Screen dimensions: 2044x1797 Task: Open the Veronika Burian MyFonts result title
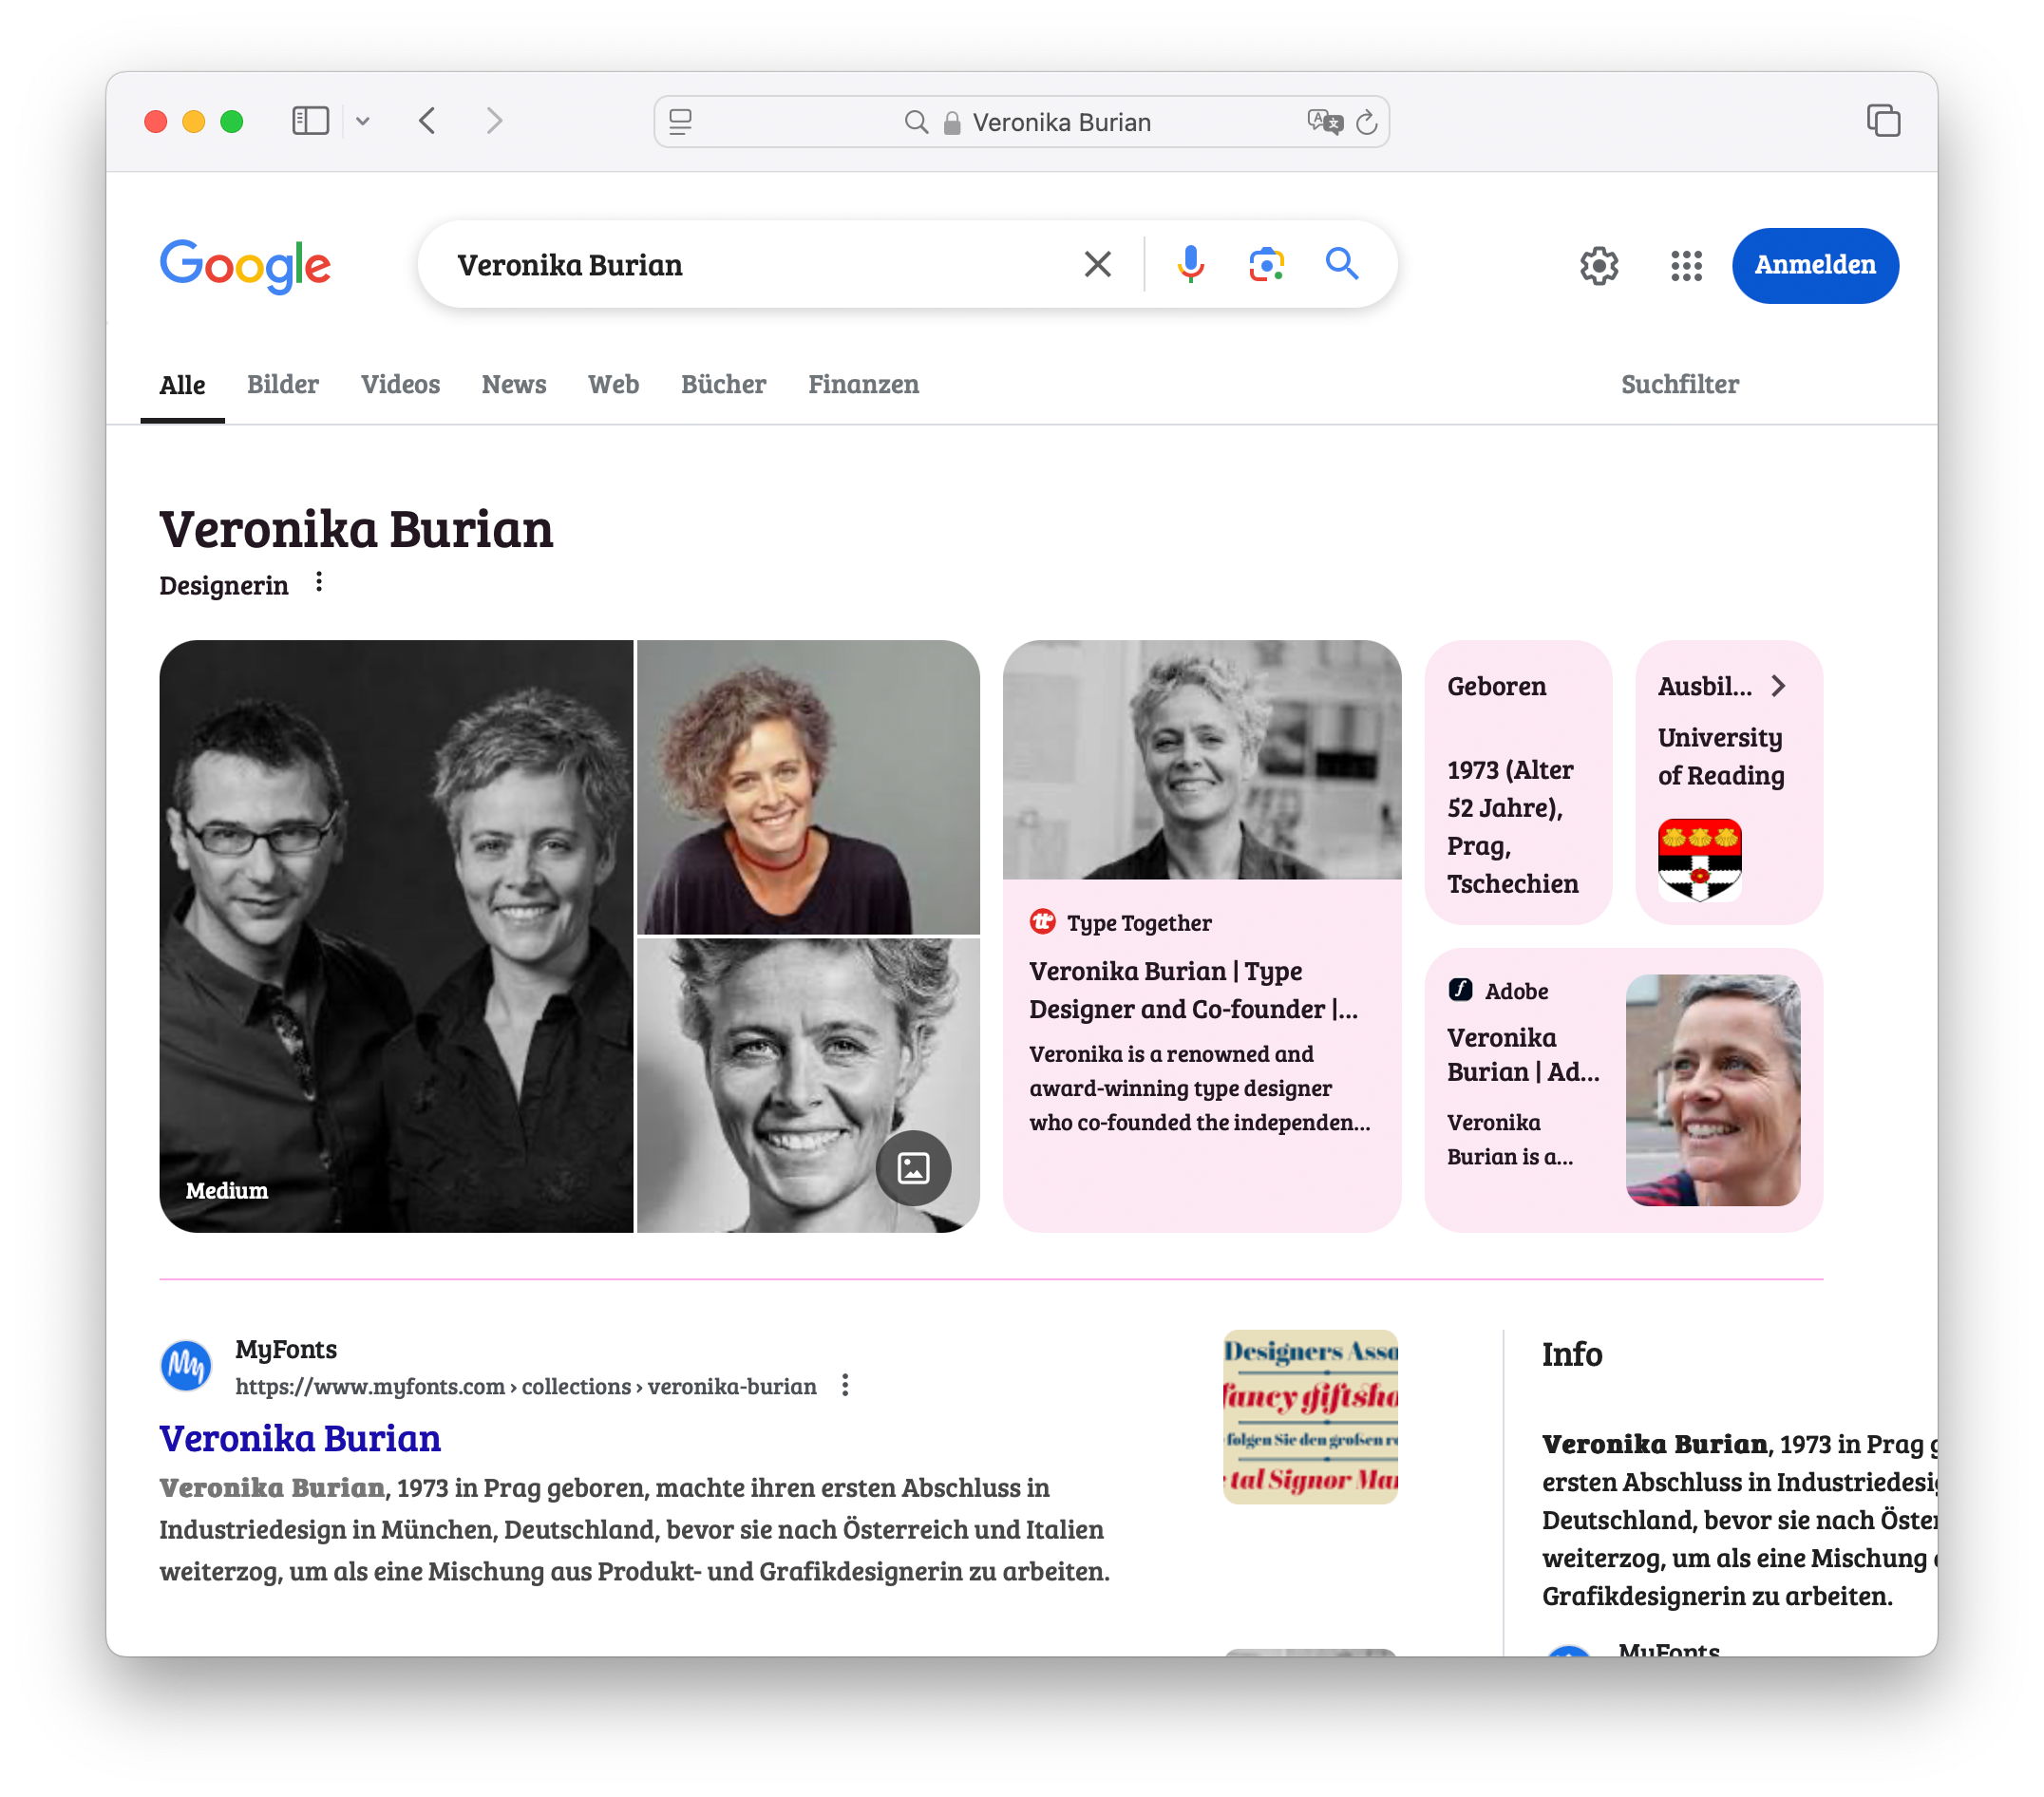point(300,1439)
